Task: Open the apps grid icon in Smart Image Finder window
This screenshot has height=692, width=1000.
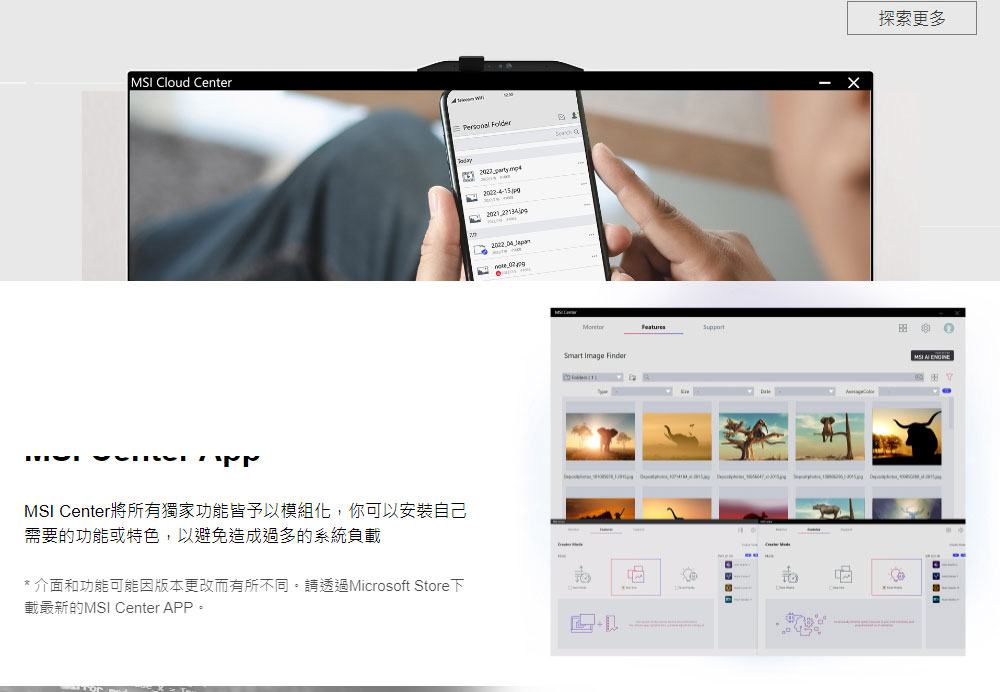Action: coord(902,328)
